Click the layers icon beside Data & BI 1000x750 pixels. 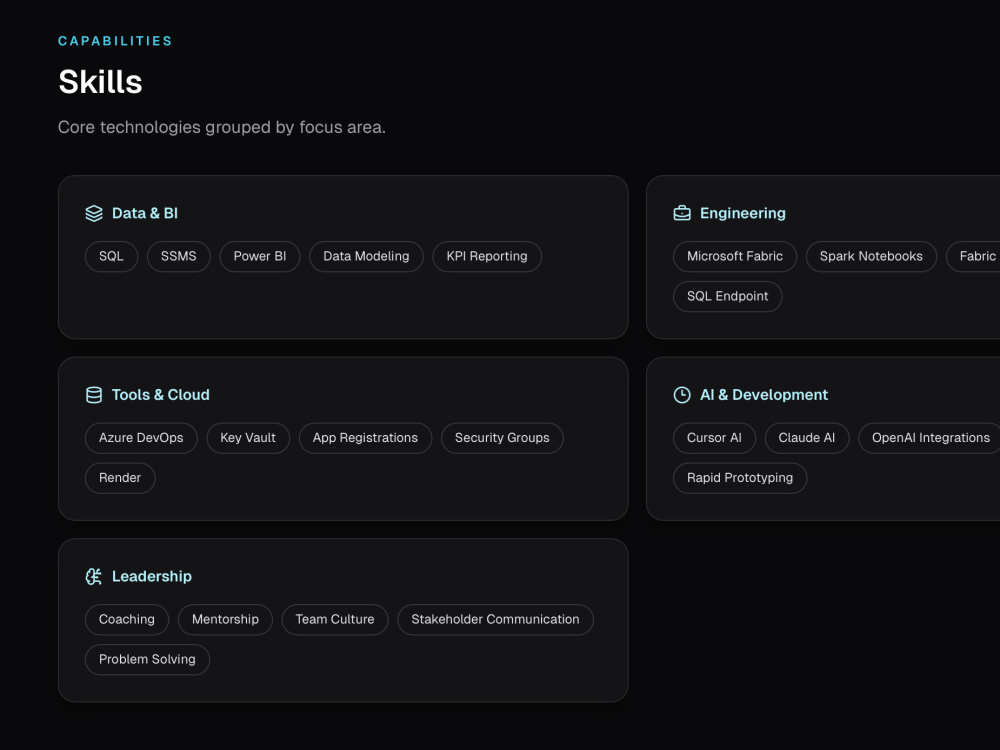point(94,213)
